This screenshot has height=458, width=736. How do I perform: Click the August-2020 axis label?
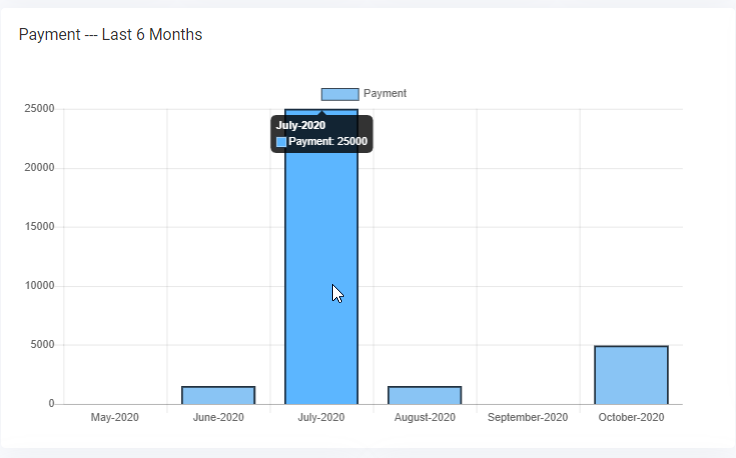tap(424, 417)
